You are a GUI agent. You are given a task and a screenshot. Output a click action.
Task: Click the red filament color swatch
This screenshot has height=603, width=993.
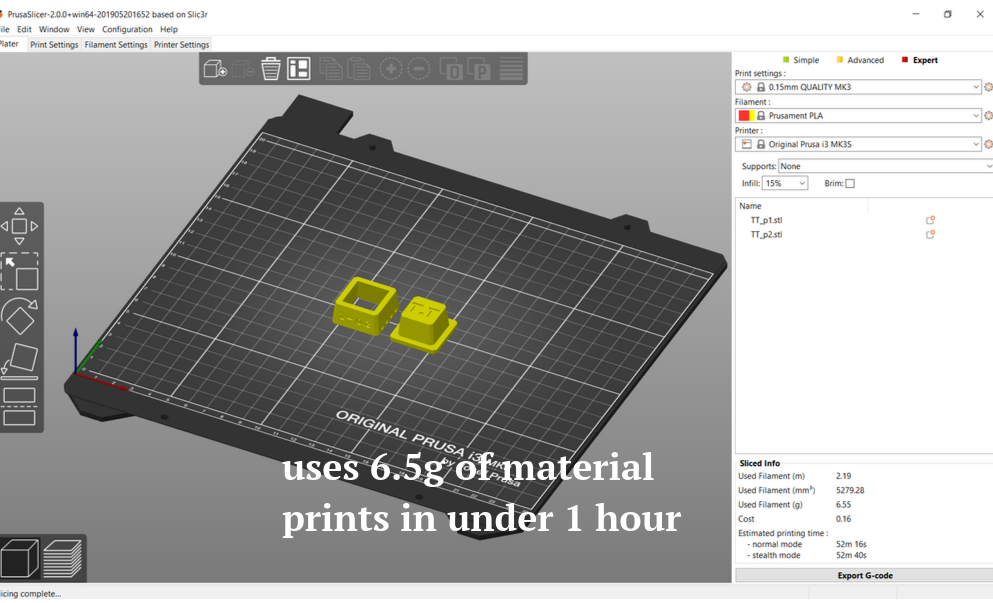point(743,116)
